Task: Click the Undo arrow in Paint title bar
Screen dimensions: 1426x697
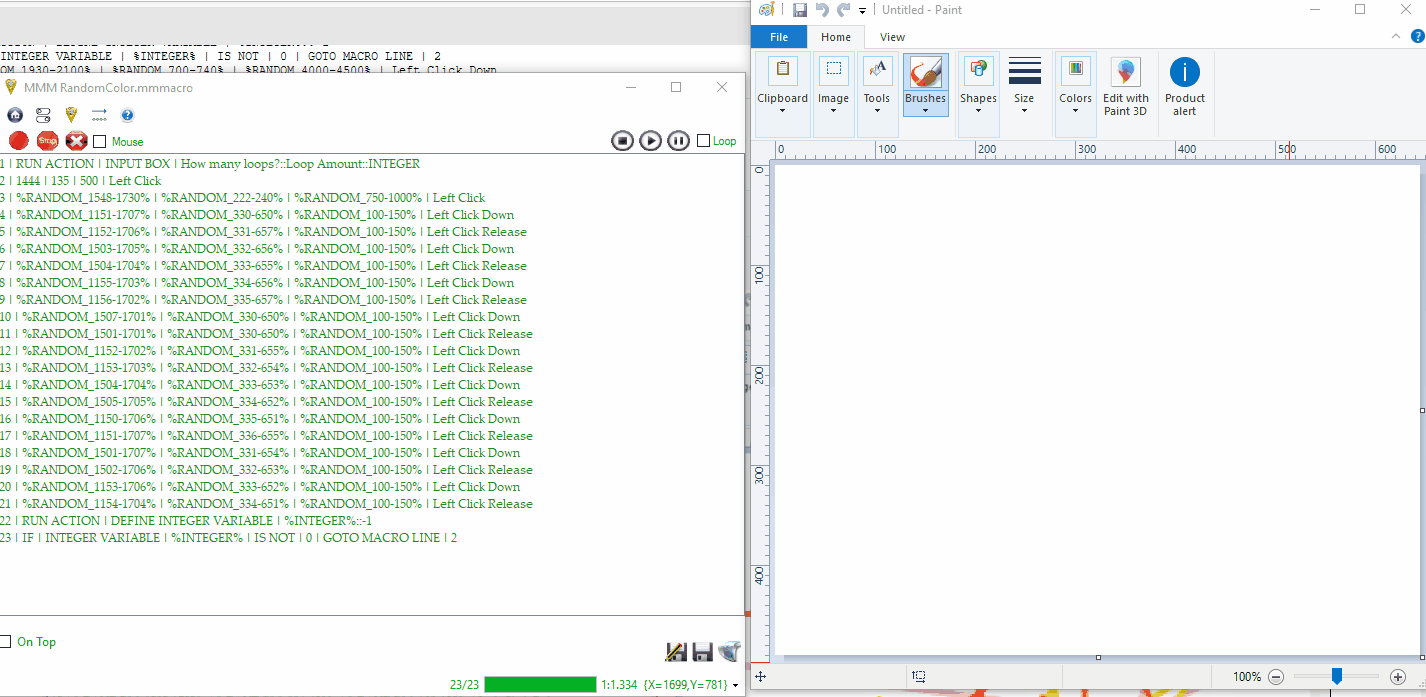Action: (x=822, y=10)
